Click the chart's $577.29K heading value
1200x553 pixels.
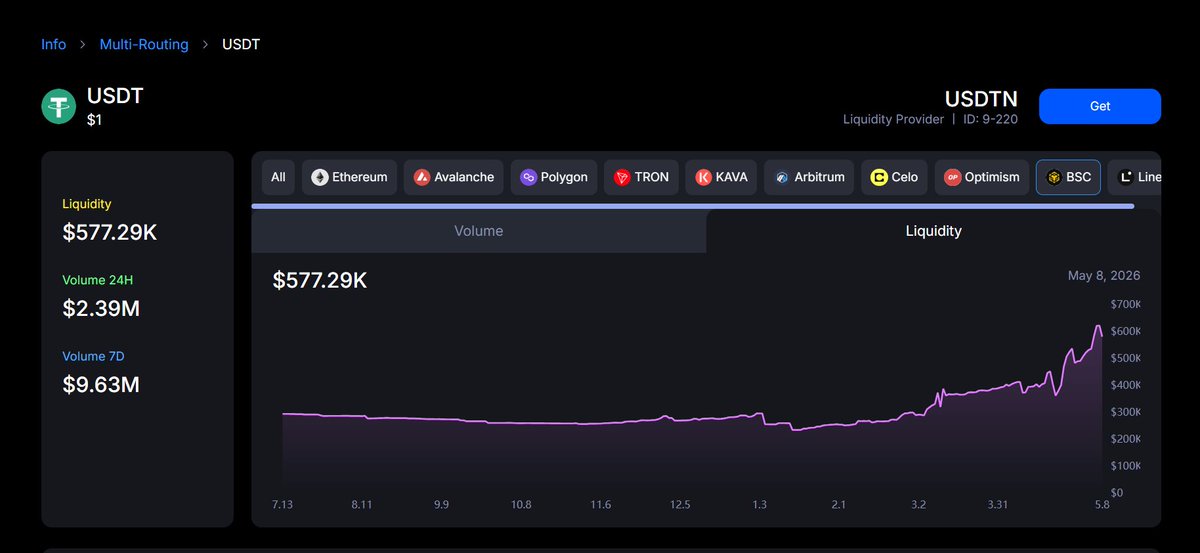320,281
